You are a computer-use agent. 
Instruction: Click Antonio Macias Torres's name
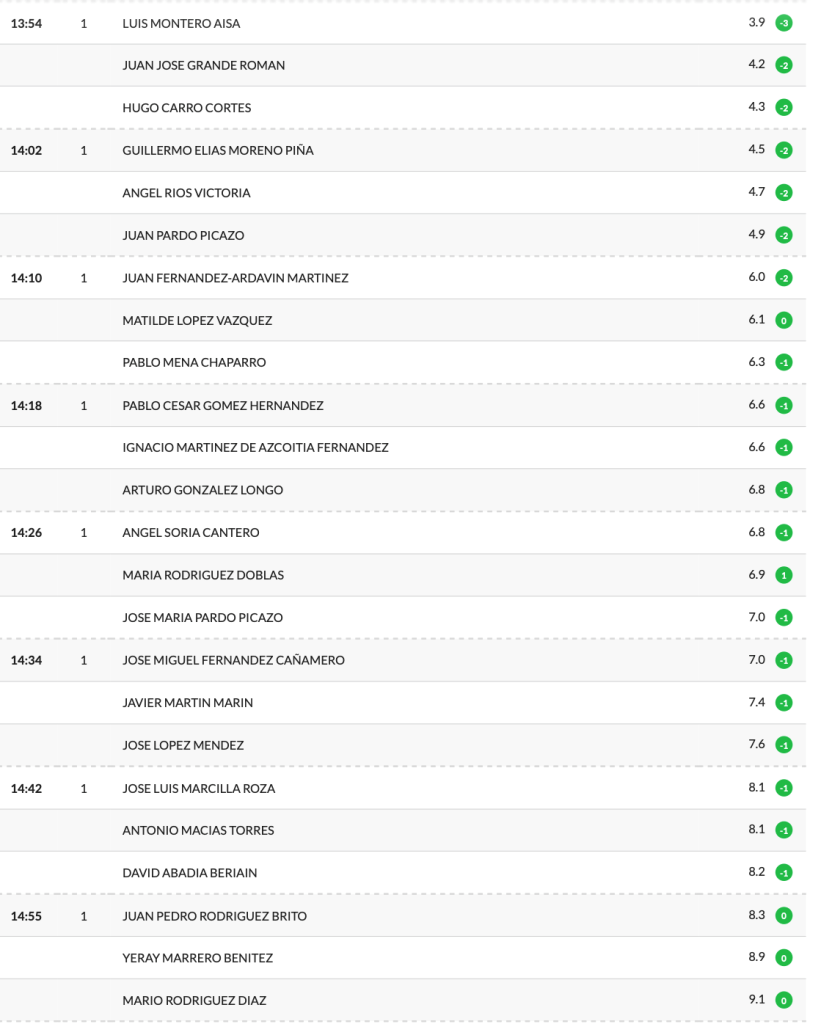(x=198, y=830)
